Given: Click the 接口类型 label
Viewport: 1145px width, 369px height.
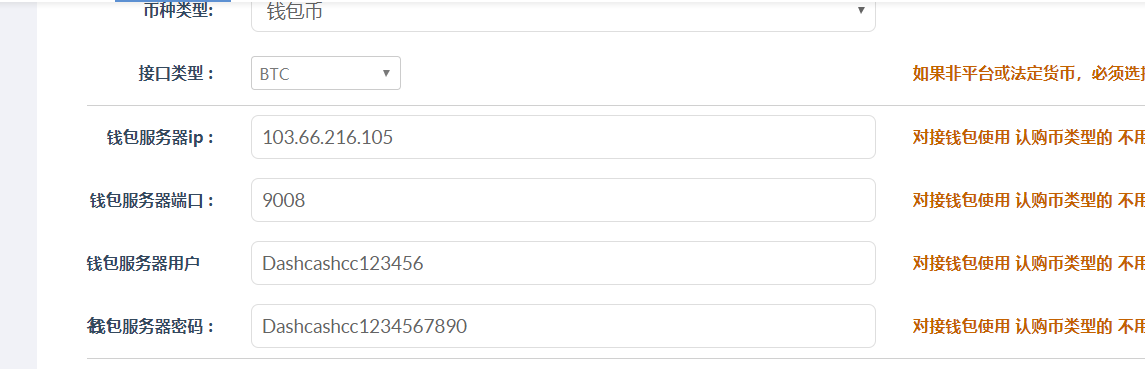Looking at the screenshot, I should pos(176,74).
